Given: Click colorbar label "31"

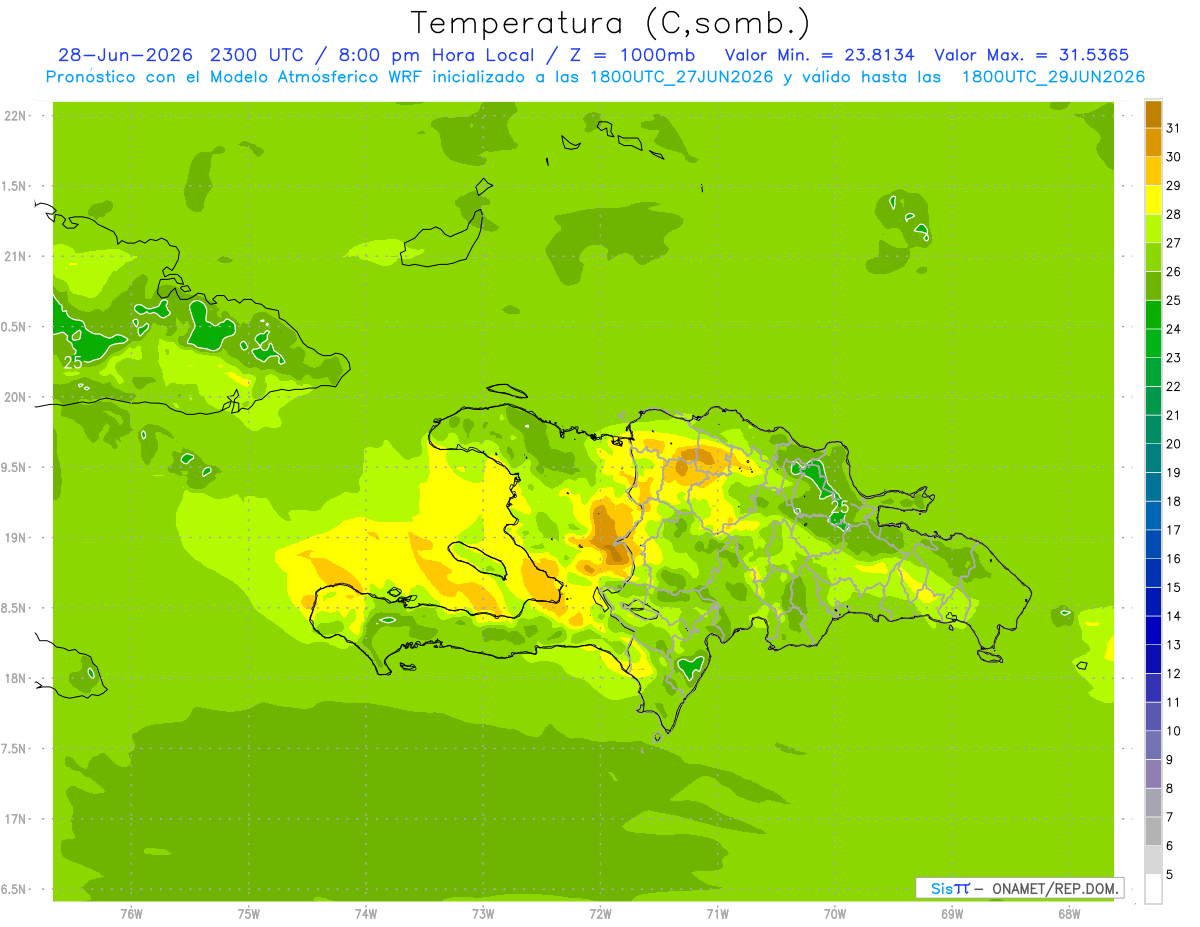Looking at the screenshot, I should coord(1173,128).
